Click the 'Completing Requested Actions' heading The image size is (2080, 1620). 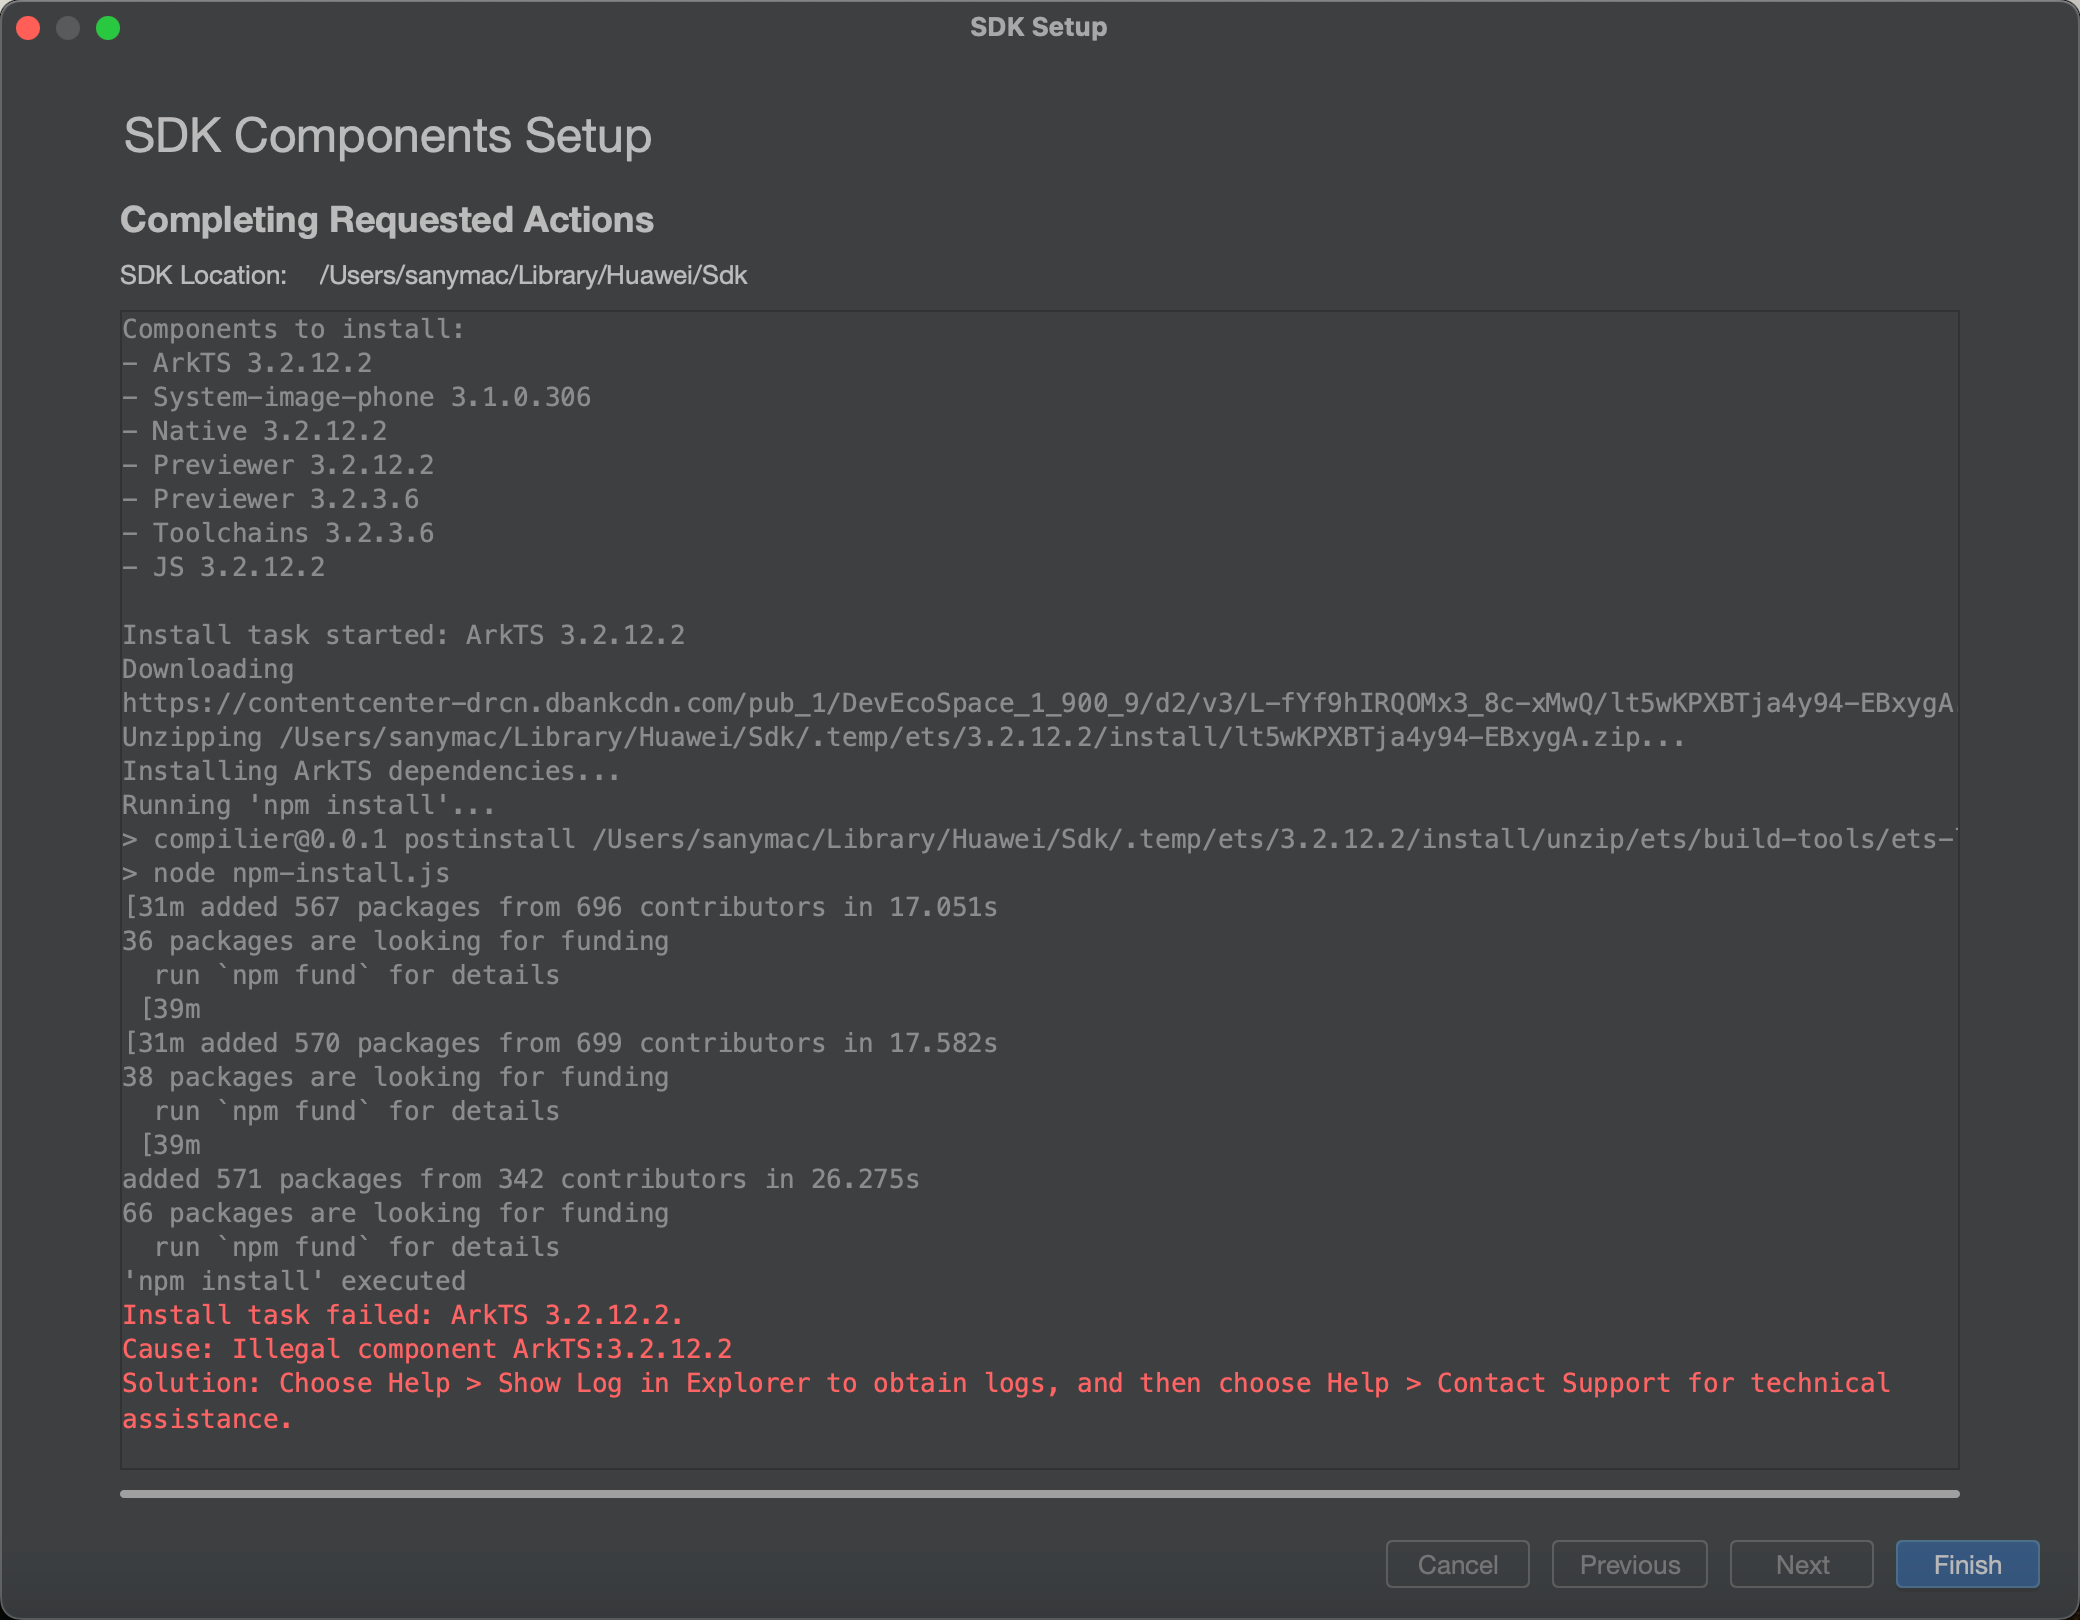coord(388,220)
